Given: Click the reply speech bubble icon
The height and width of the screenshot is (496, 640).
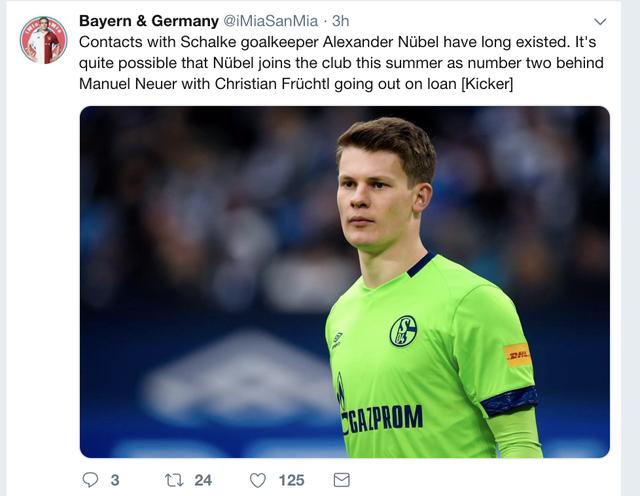Looking at the screenshot, I should coord(90,480).
